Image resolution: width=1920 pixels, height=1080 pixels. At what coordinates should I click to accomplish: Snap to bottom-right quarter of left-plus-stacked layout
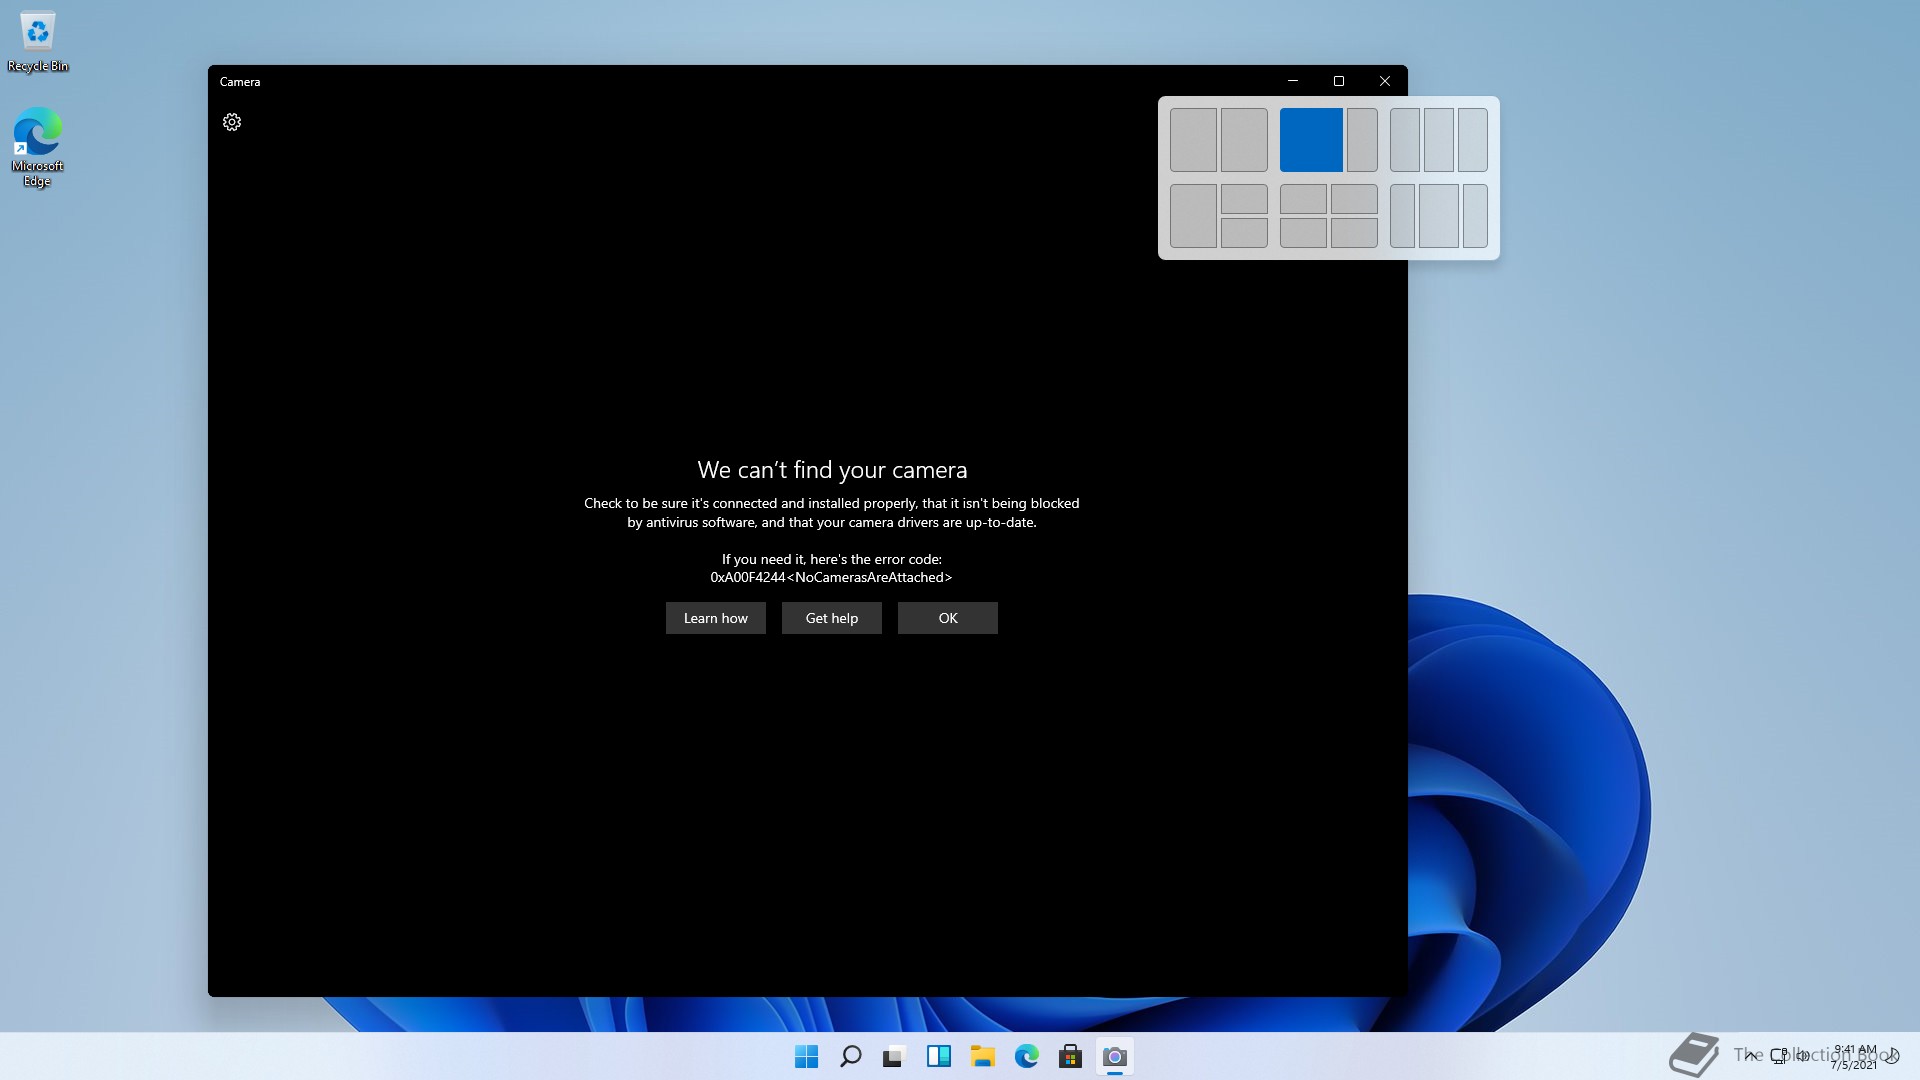[x=1244, y=233]
